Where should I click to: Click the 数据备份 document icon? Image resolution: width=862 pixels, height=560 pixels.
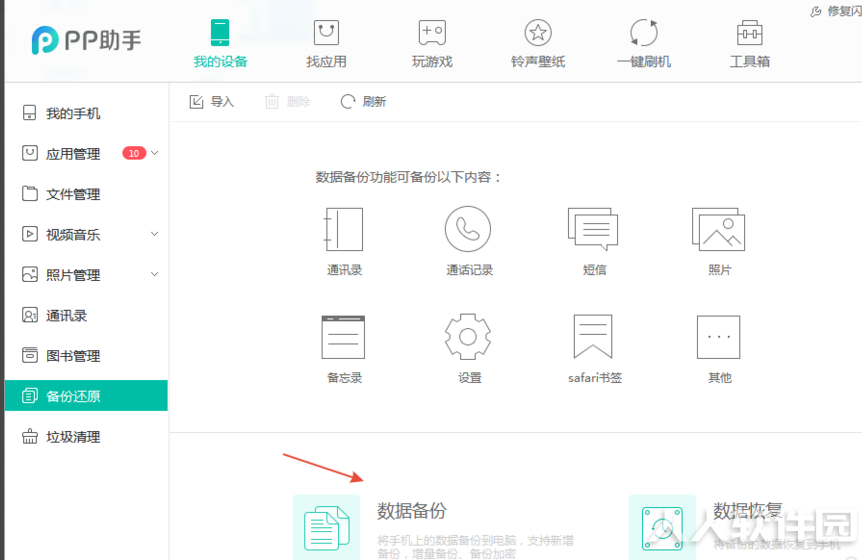coord(327,528)
